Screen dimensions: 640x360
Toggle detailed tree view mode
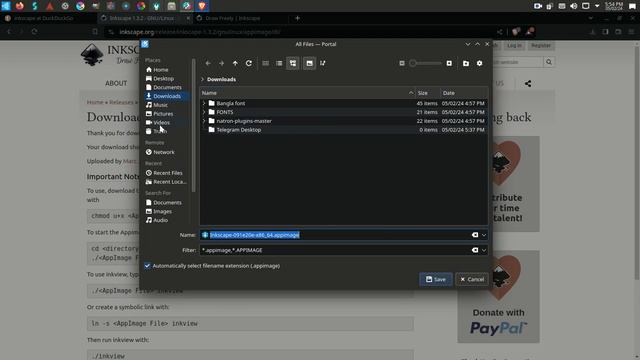[293, 63]
